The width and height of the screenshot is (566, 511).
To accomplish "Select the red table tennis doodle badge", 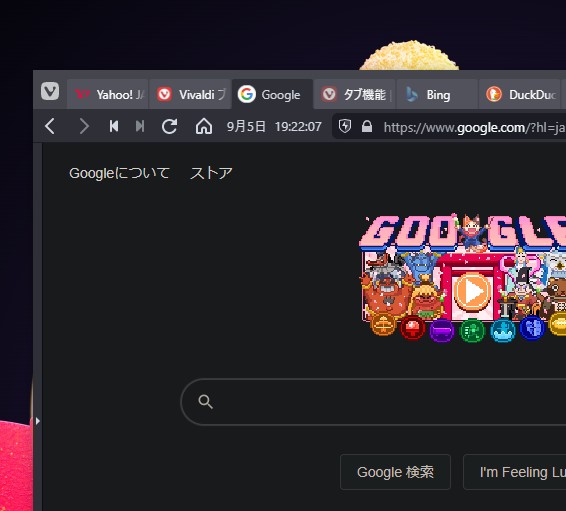I will [413, 328].
